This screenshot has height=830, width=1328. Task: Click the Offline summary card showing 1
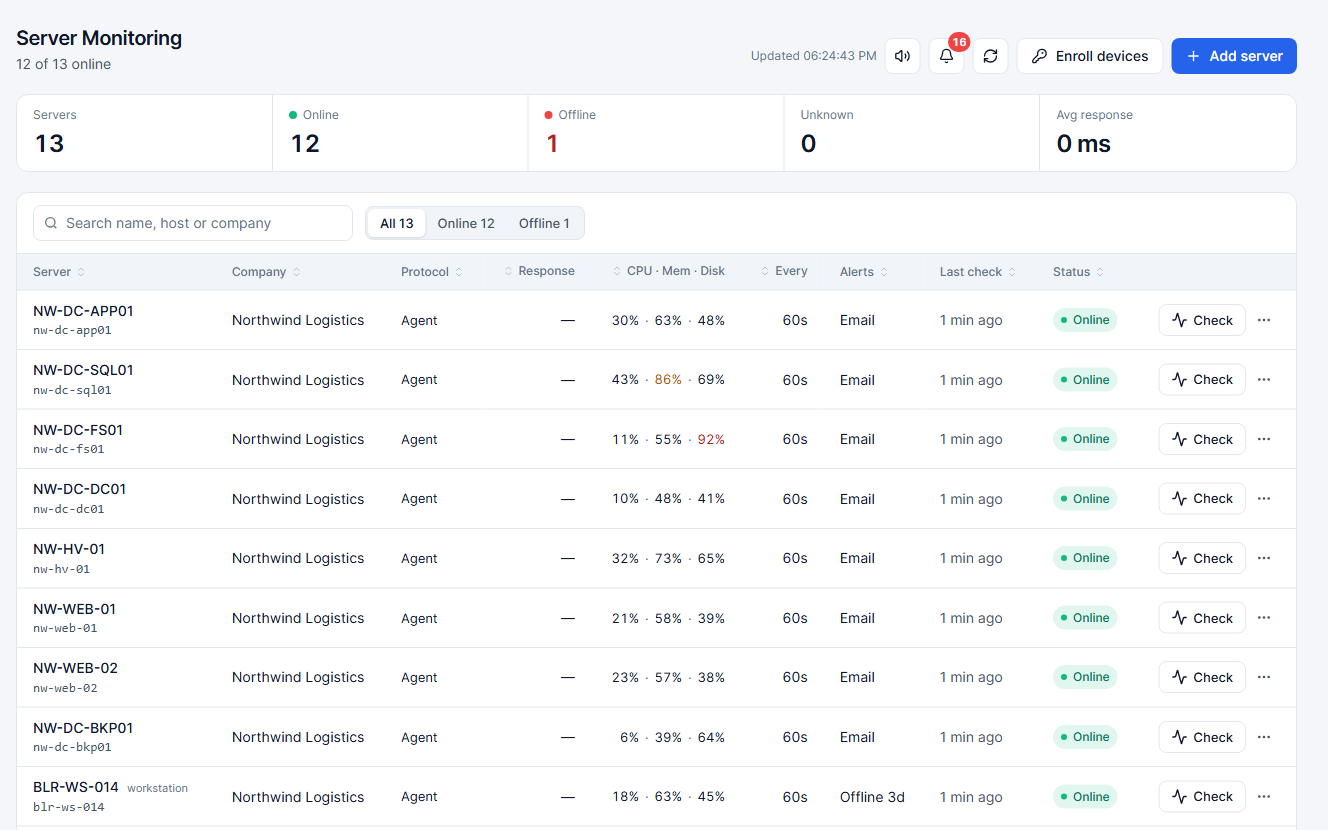656,133
